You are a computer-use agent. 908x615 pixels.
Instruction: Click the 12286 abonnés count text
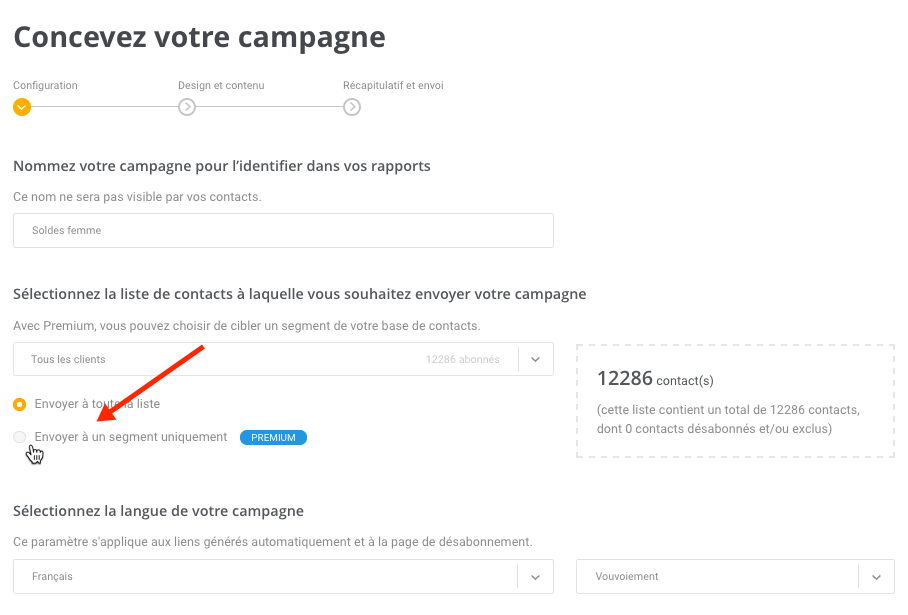point(463,359)
